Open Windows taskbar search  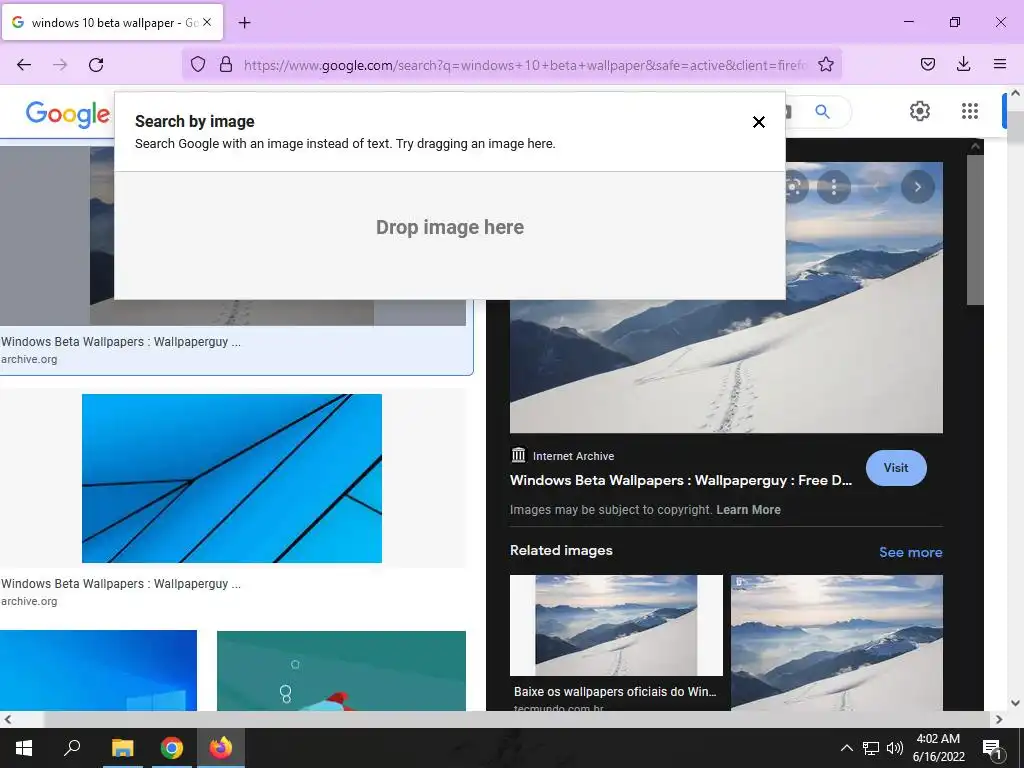pos(72,748)
